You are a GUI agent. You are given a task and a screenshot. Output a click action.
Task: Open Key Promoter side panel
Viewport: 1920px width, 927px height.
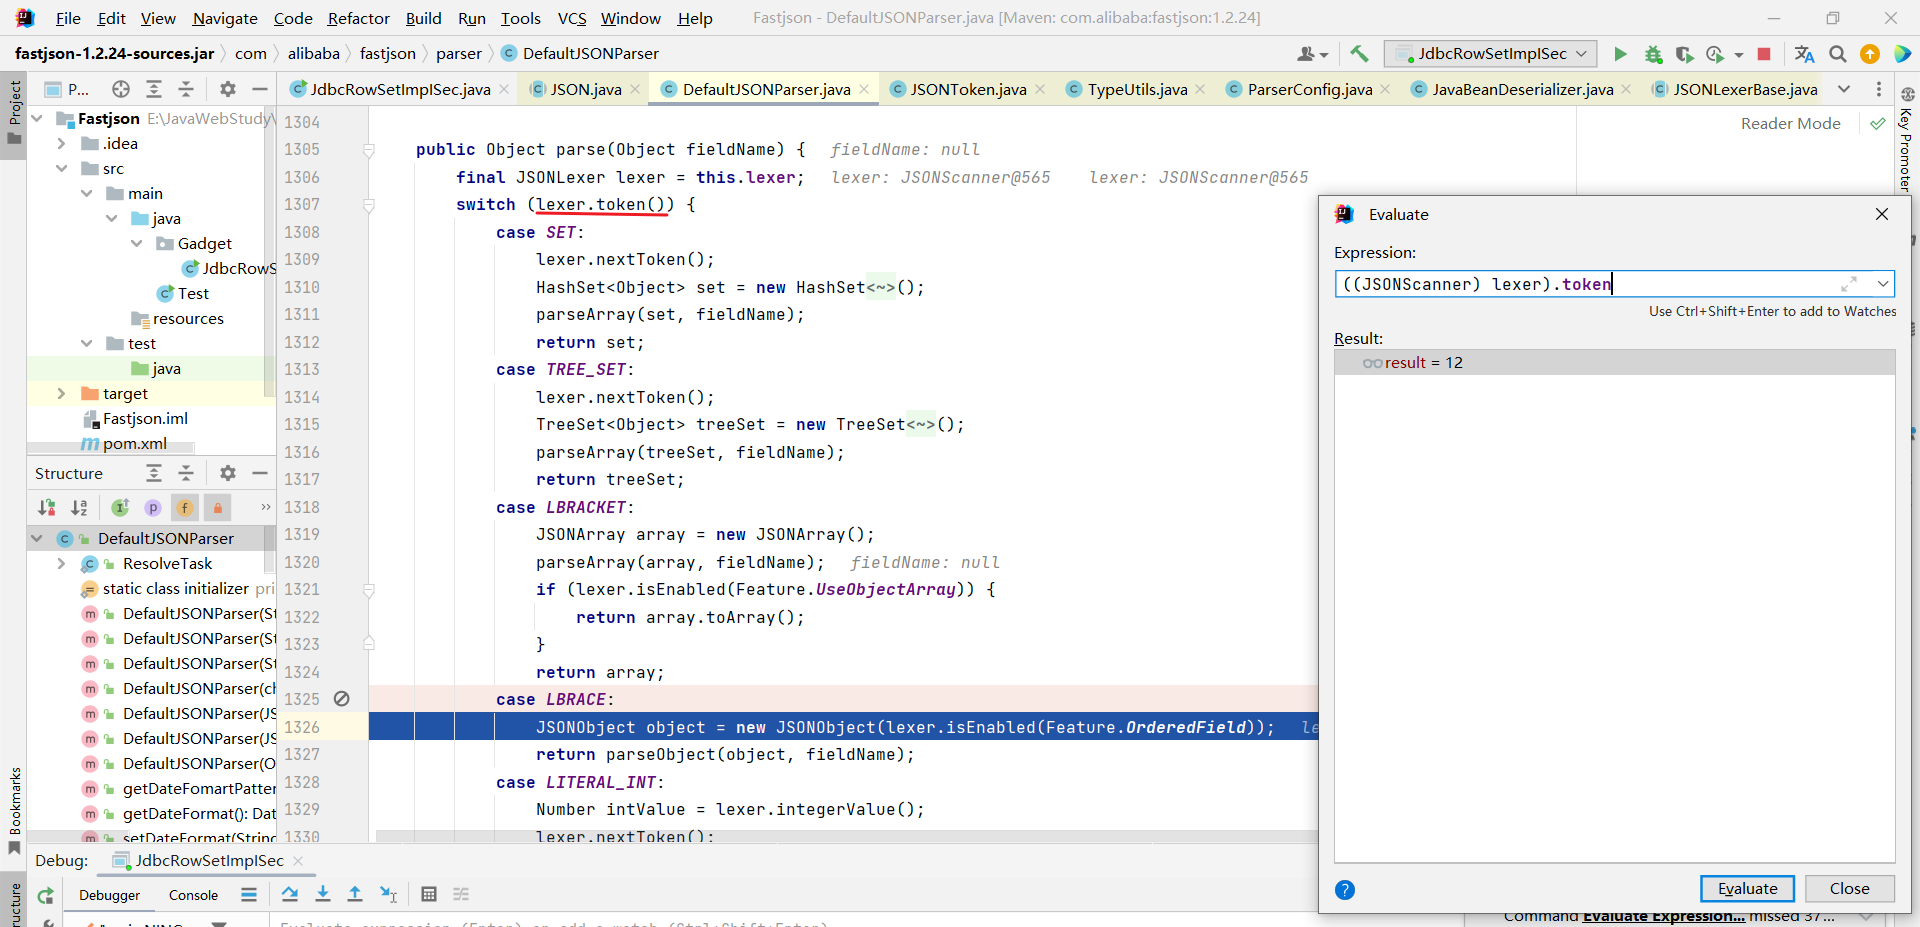[x=1906, y=140]
